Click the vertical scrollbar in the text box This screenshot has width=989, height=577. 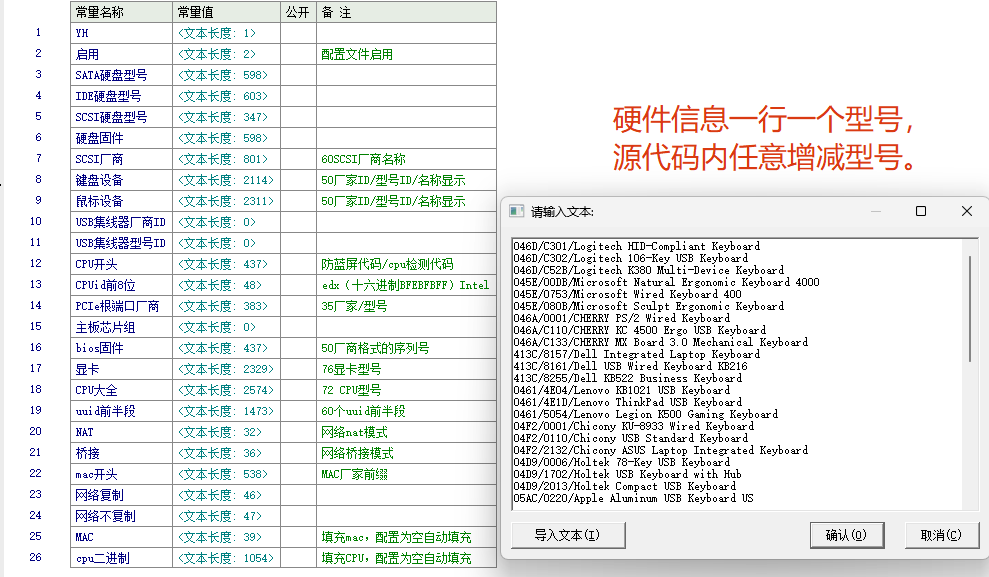(969, 307)
